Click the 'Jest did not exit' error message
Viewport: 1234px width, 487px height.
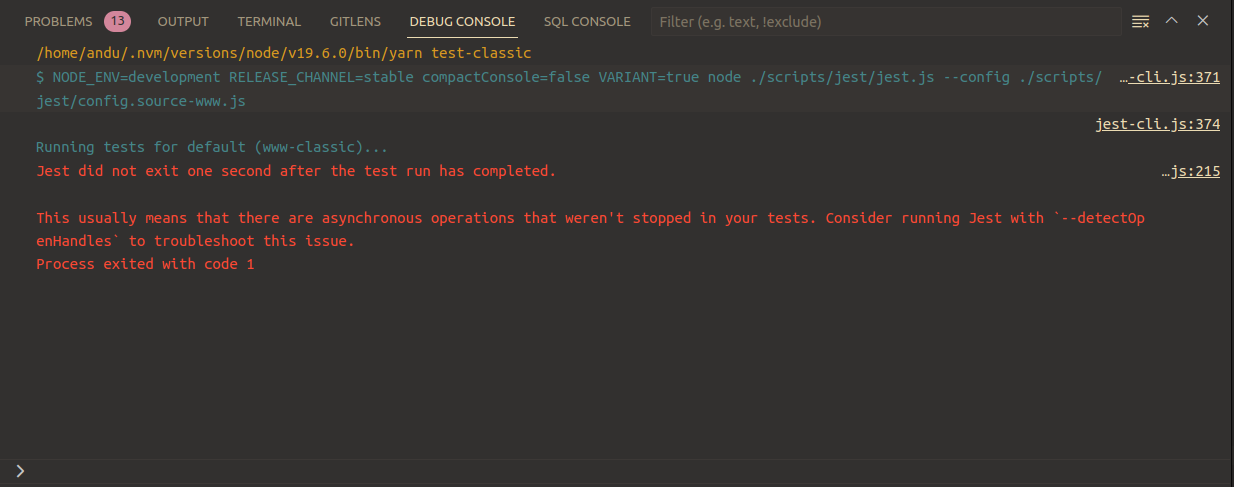pos(295,171)
